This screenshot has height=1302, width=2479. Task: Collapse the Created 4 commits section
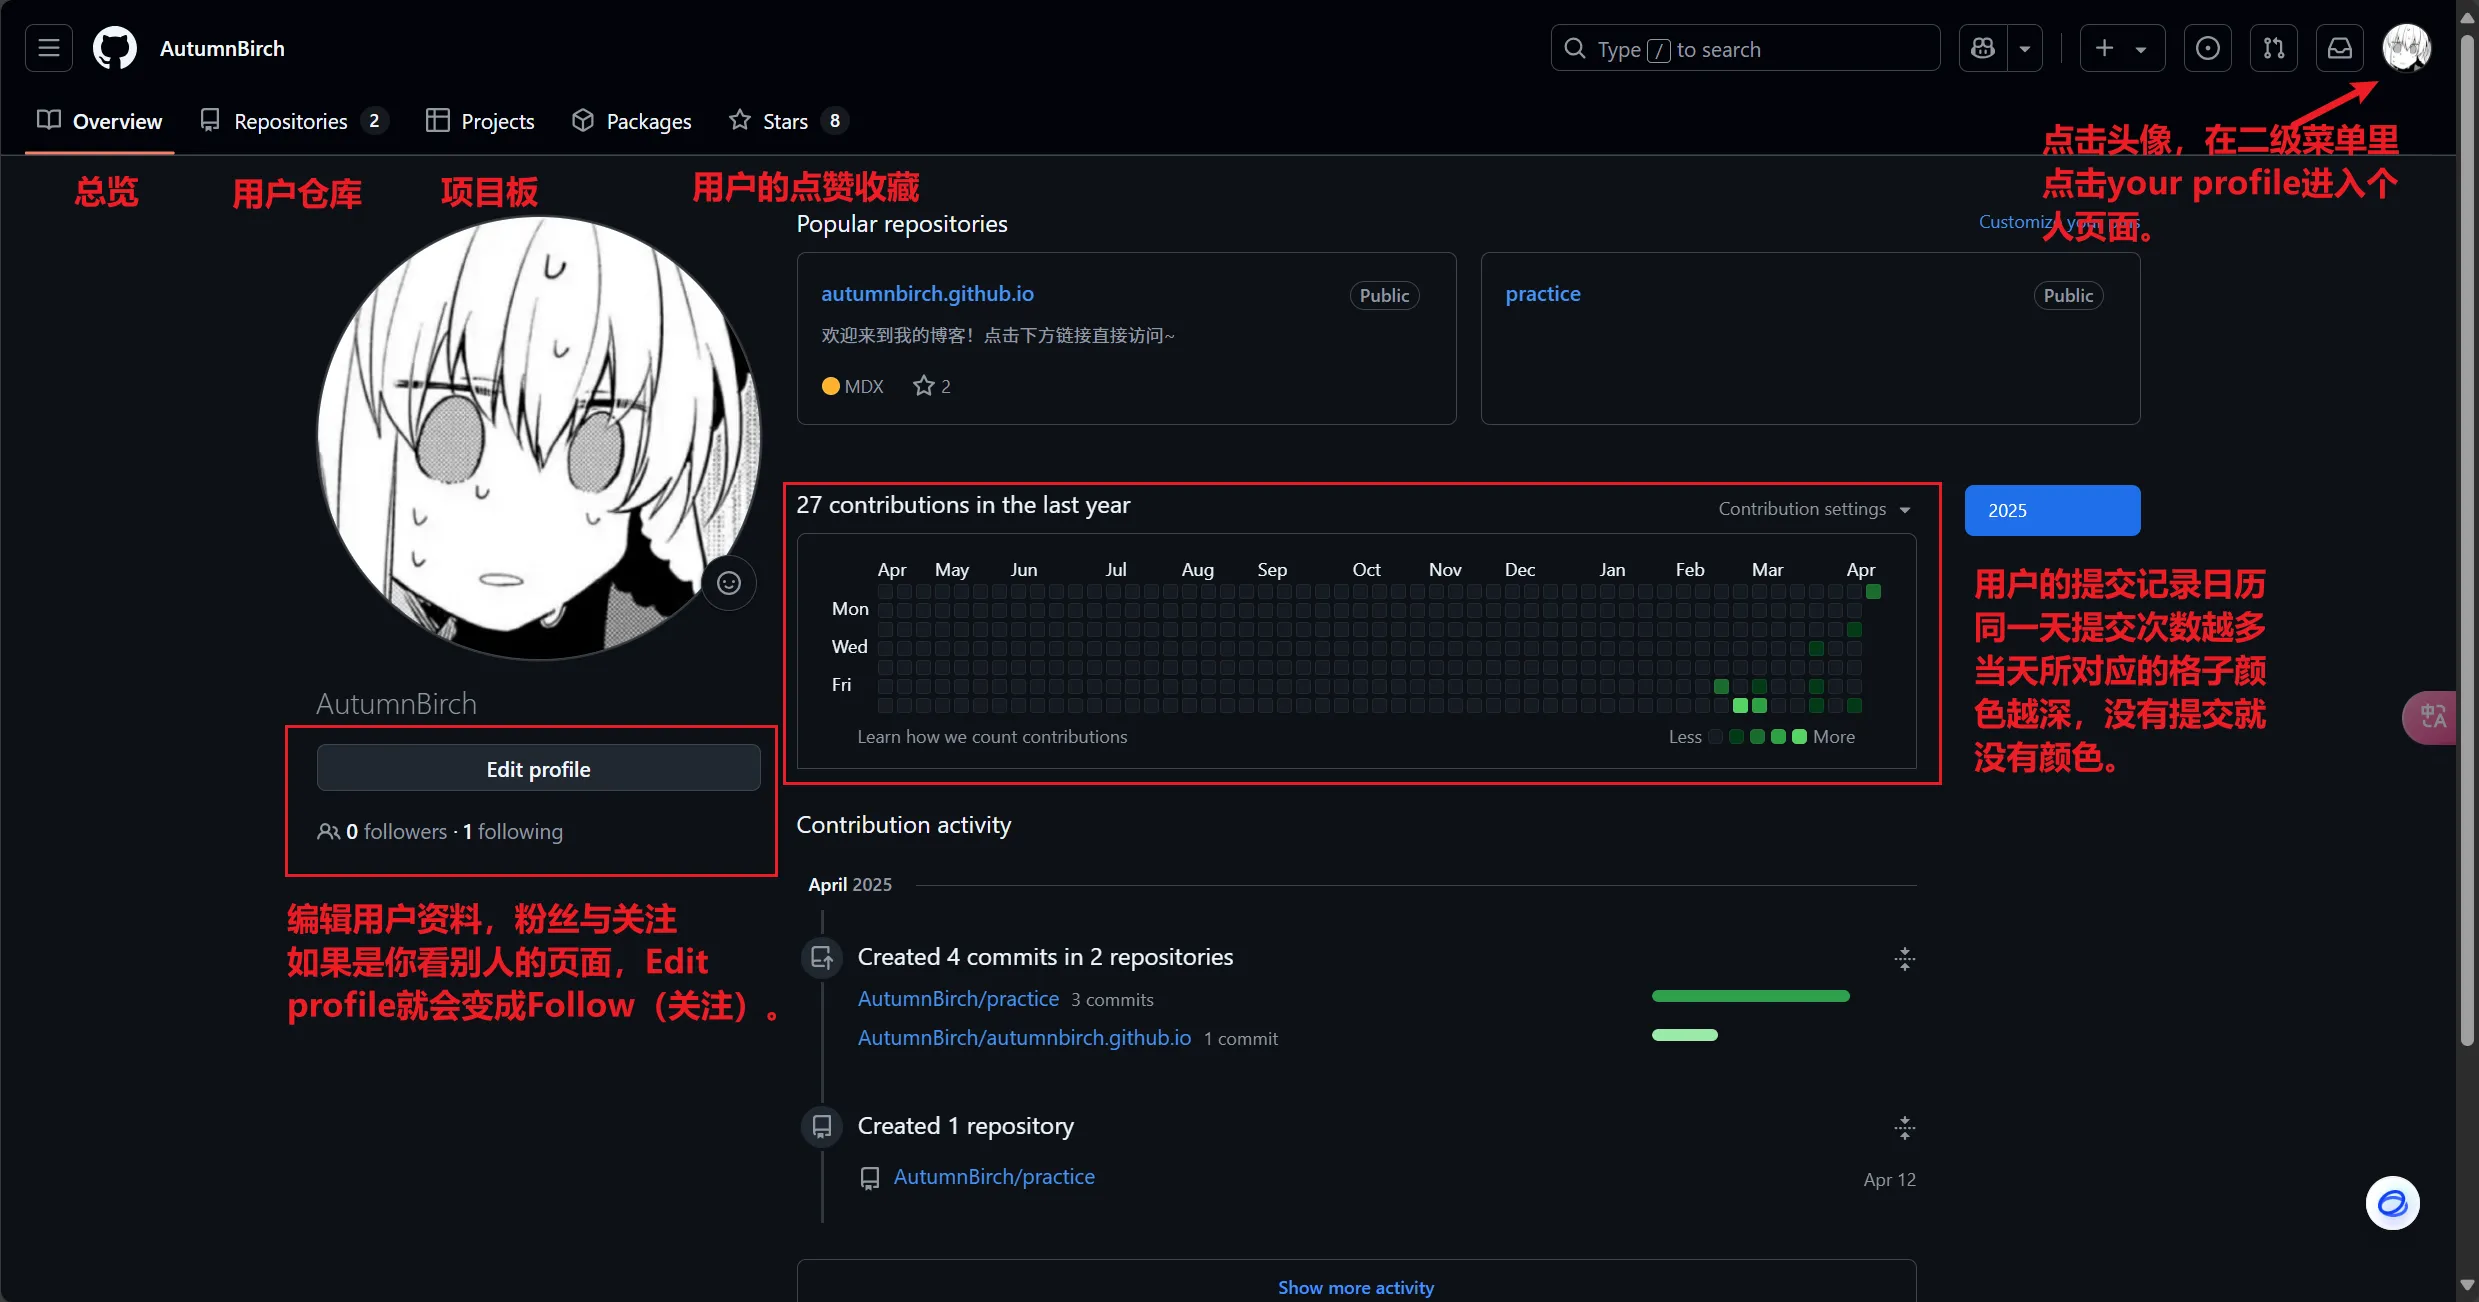1904,958
